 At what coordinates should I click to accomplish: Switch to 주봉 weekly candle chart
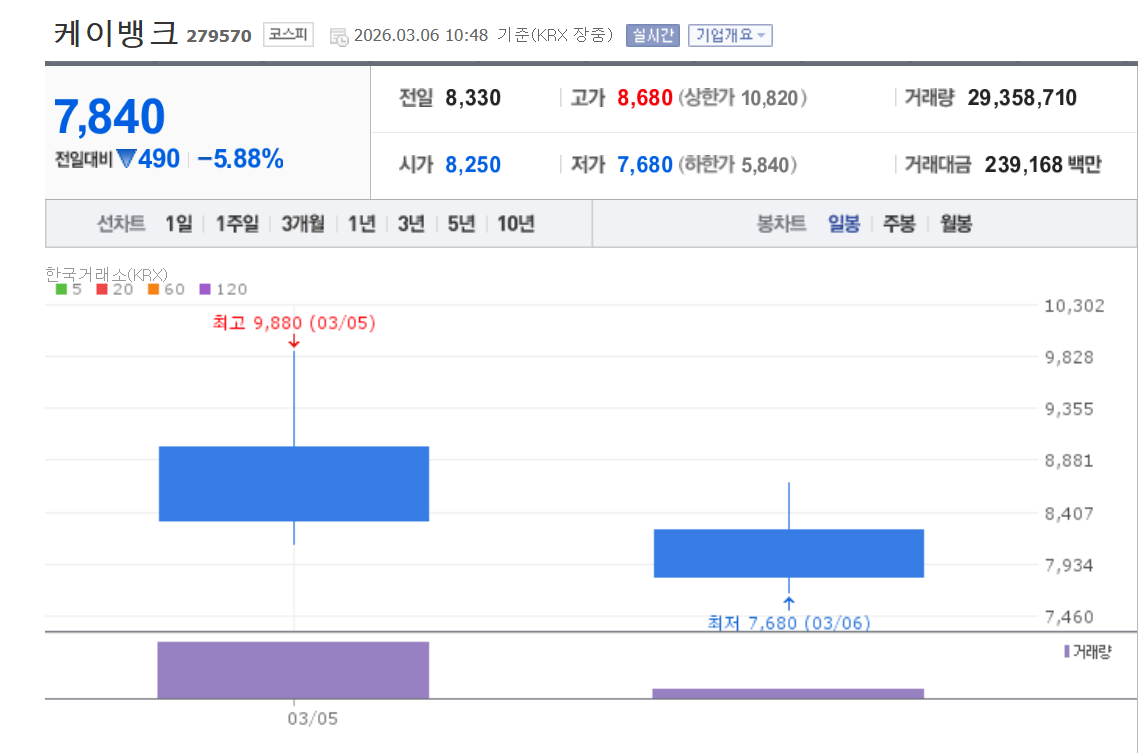point(899,223)
